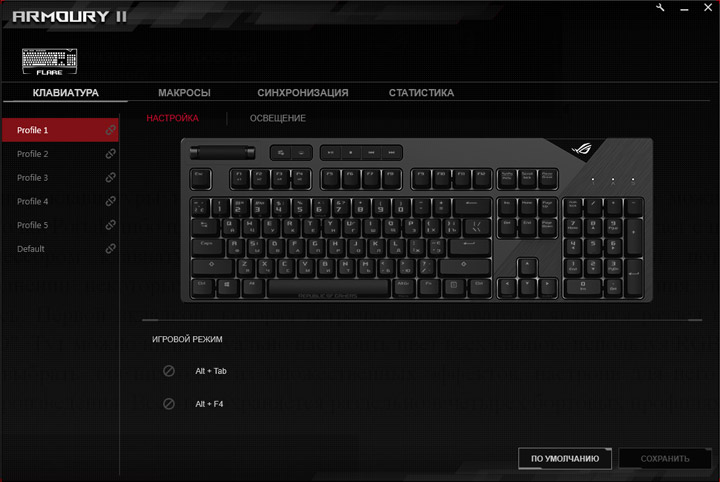720x482 pixels.
Task: Click the link icon beside Default profile
Action: [111, 249]
